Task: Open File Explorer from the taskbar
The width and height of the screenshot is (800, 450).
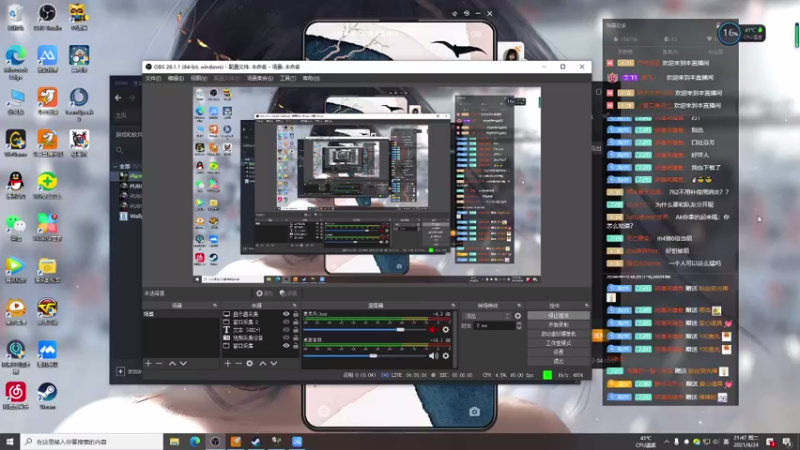Action: click(174, 441)
